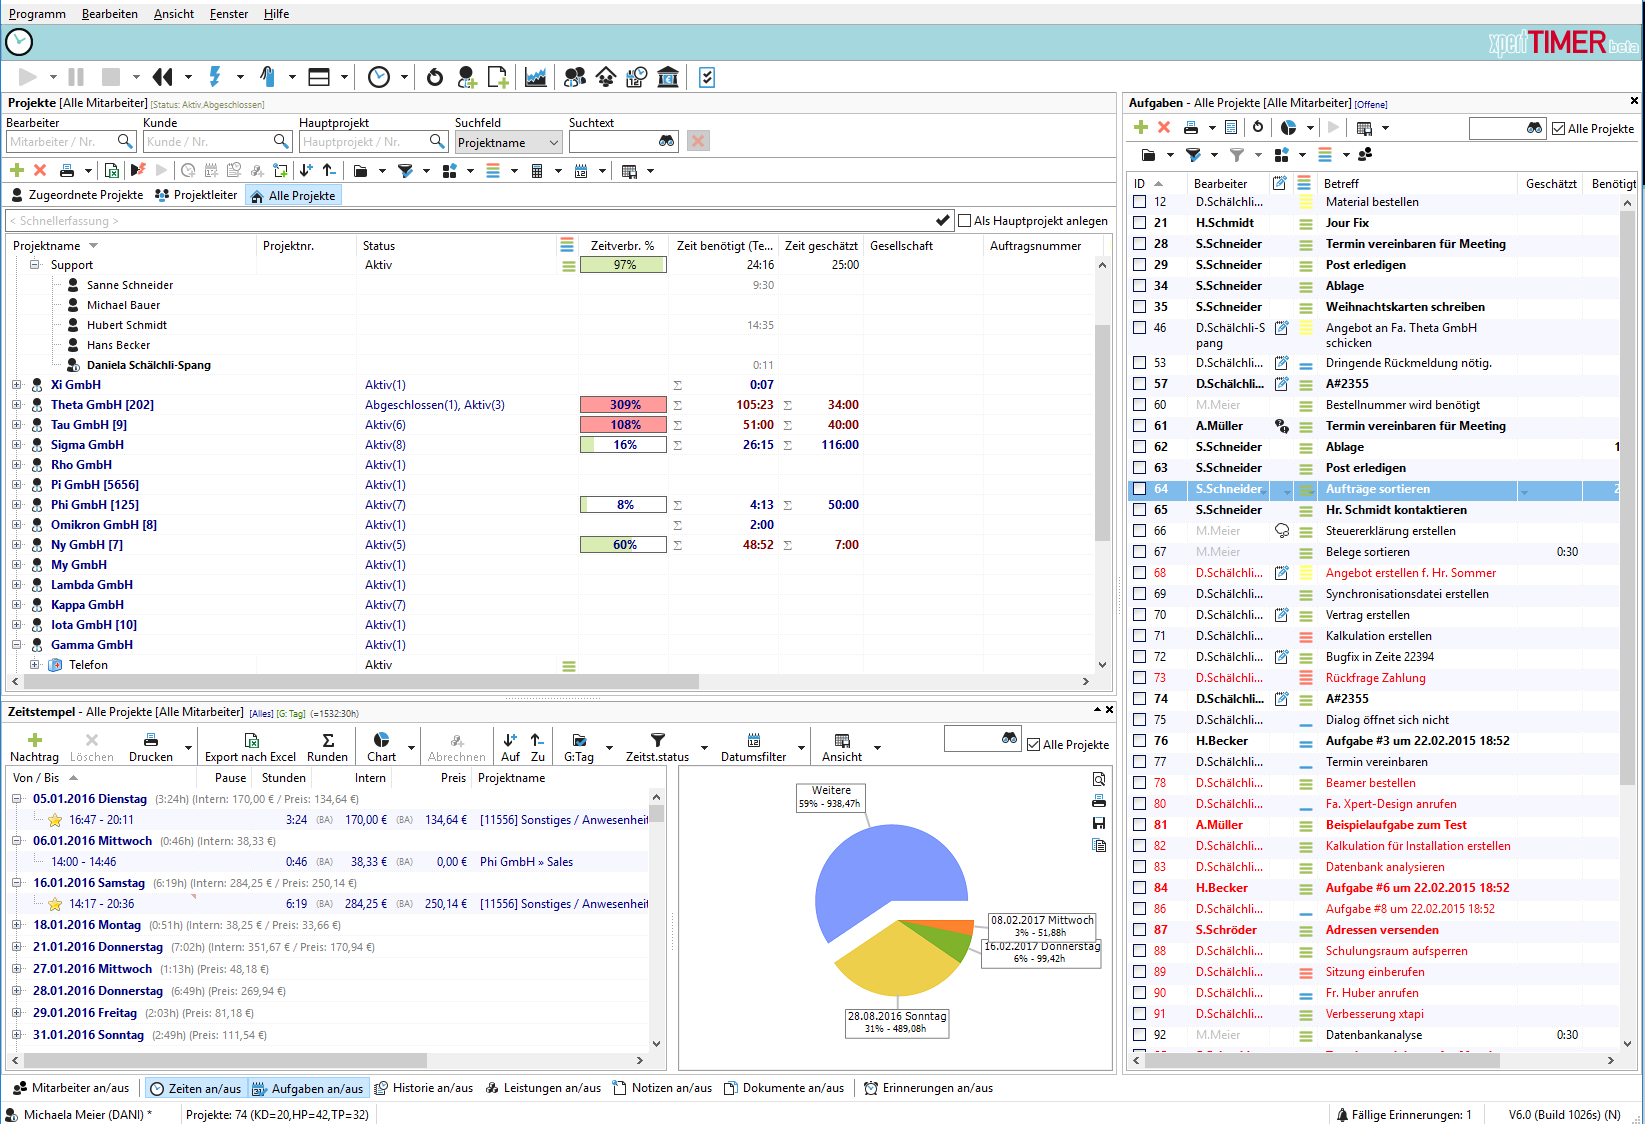Expand the 18.01.2016 Montag time entries

pyautogui.click(x=16, y=925)
